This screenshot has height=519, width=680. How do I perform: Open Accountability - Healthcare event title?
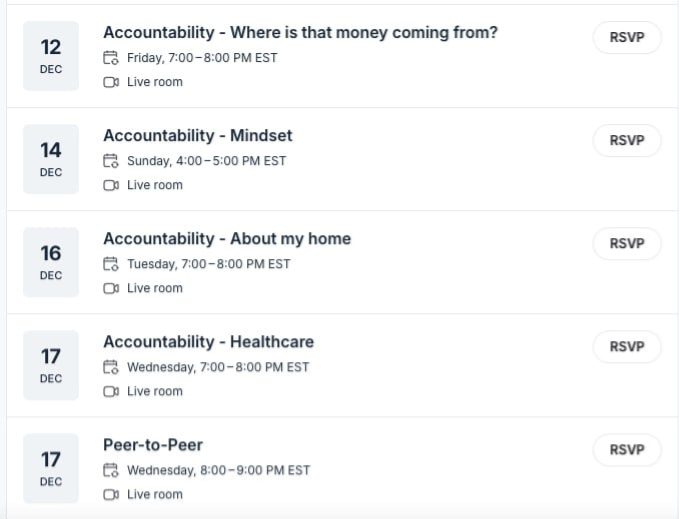(x=208, y=342)
